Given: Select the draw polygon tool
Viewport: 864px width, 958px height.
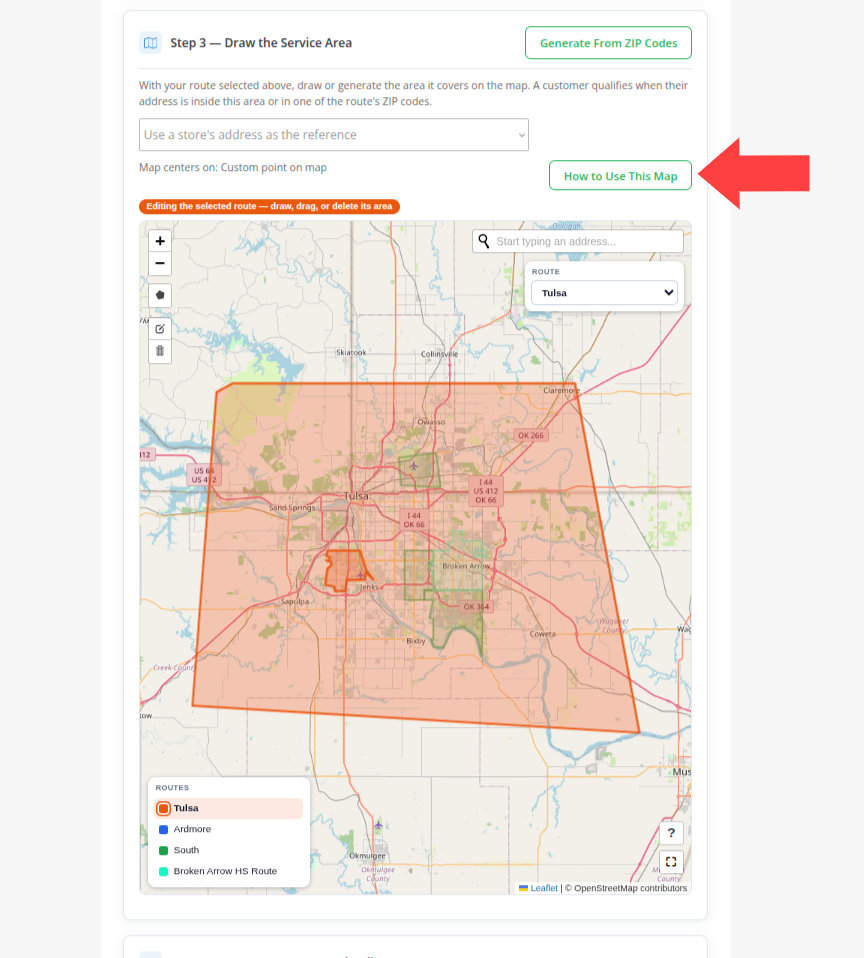Looking at the screenshot, I should point(160,295).
